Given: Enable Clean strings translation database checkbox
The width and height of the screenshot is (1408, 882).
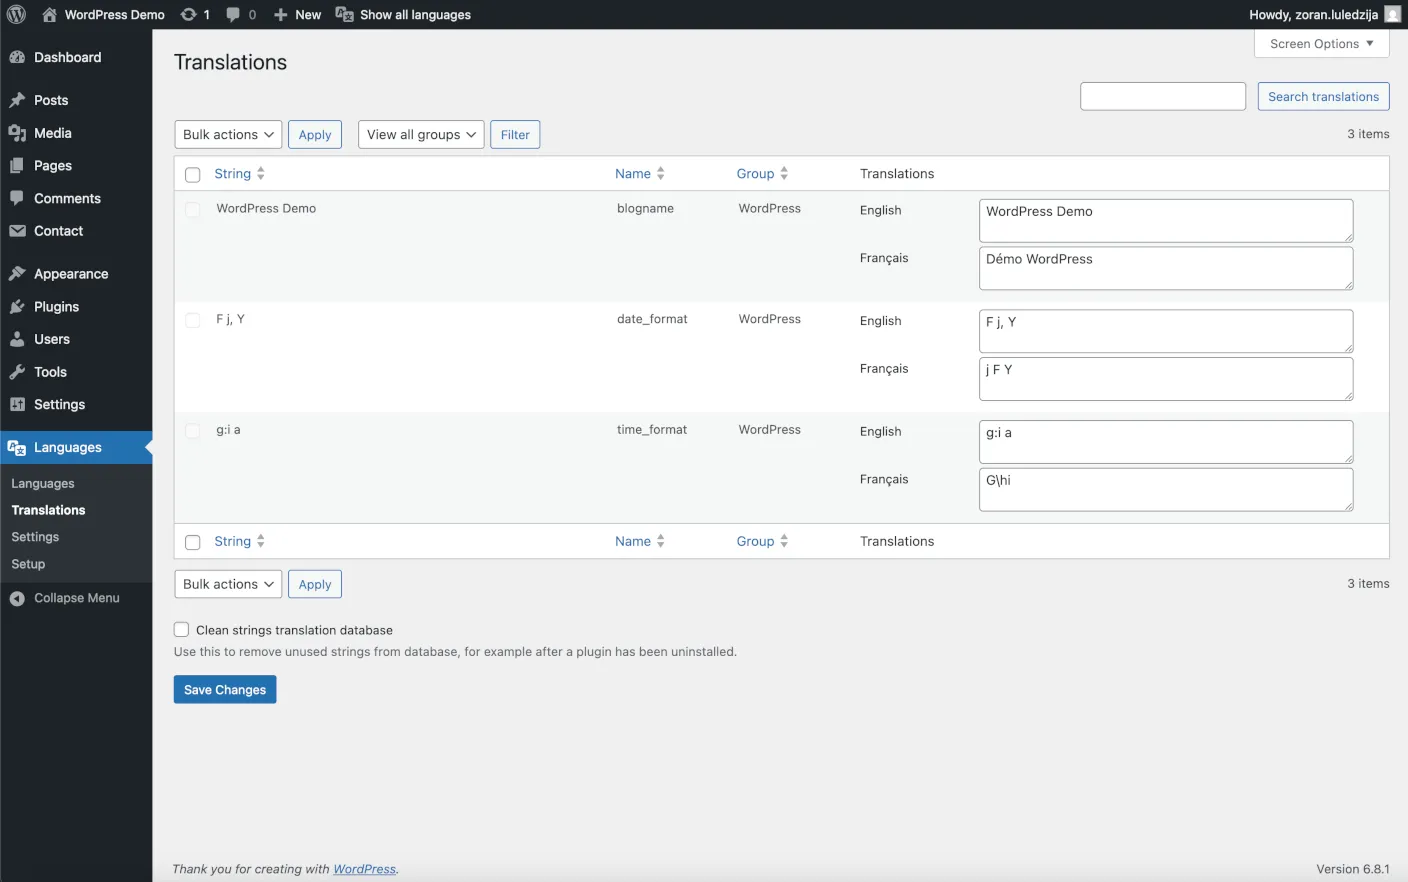Looking at the screenshot, I should (181, 630).
